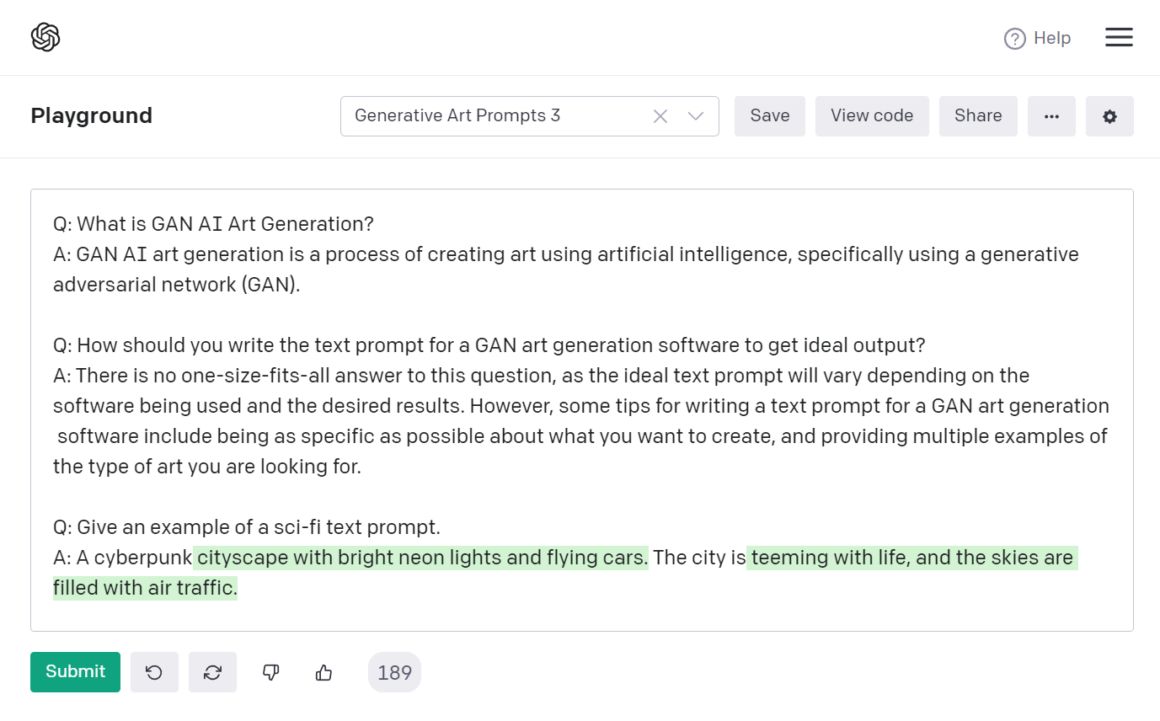This screenshot has height=721, width=1160.
Task: Click inside the prompt text area
Action: (x=580, y=400)
